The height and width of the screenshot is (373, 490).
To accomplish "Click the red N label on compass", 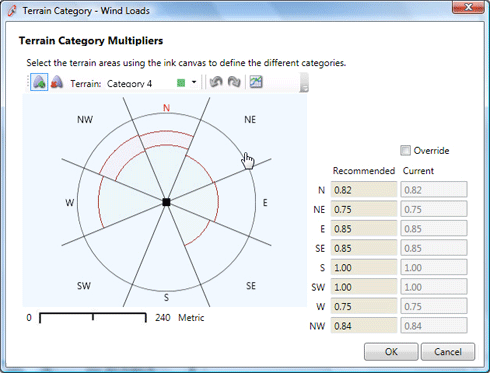I will tap(166, 108).
